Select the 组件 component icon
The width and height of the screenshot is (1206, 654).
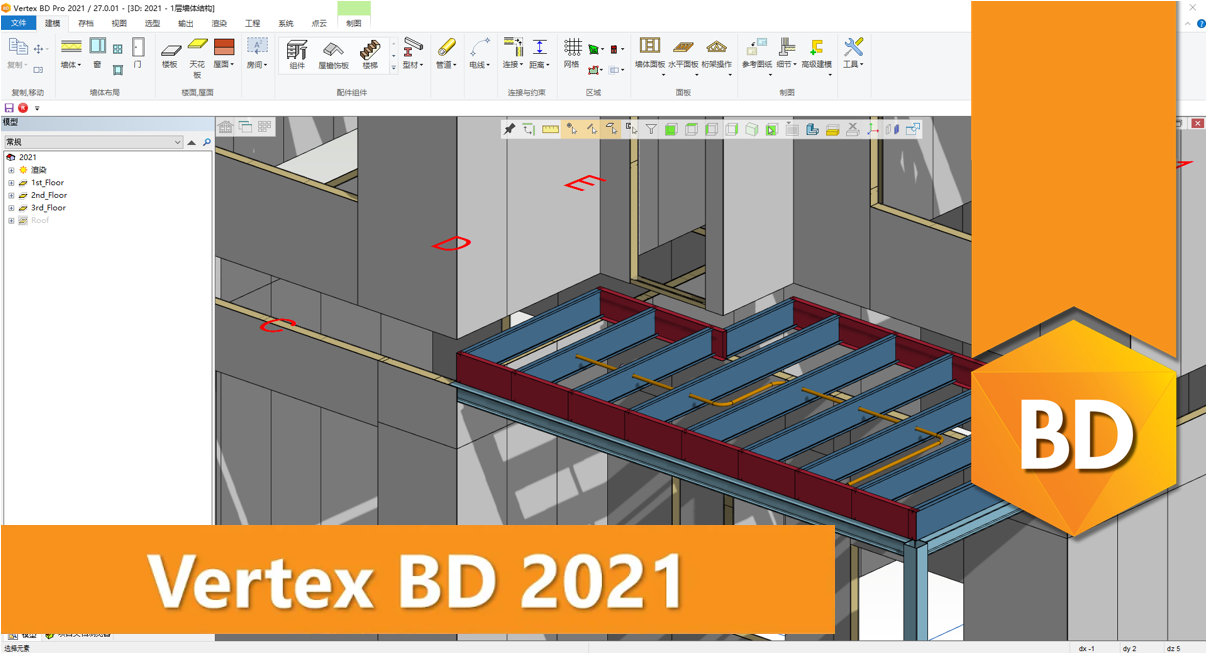point(297,49)
